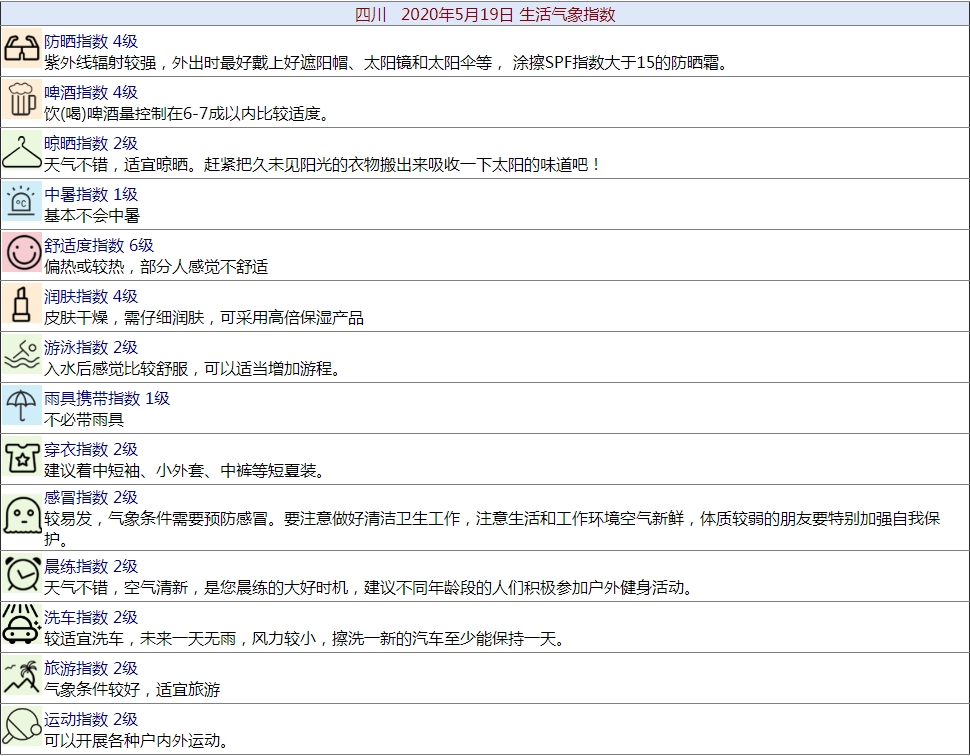Click the lipstick skin care icon
This screenshot has height=756, width=970.
22,306
